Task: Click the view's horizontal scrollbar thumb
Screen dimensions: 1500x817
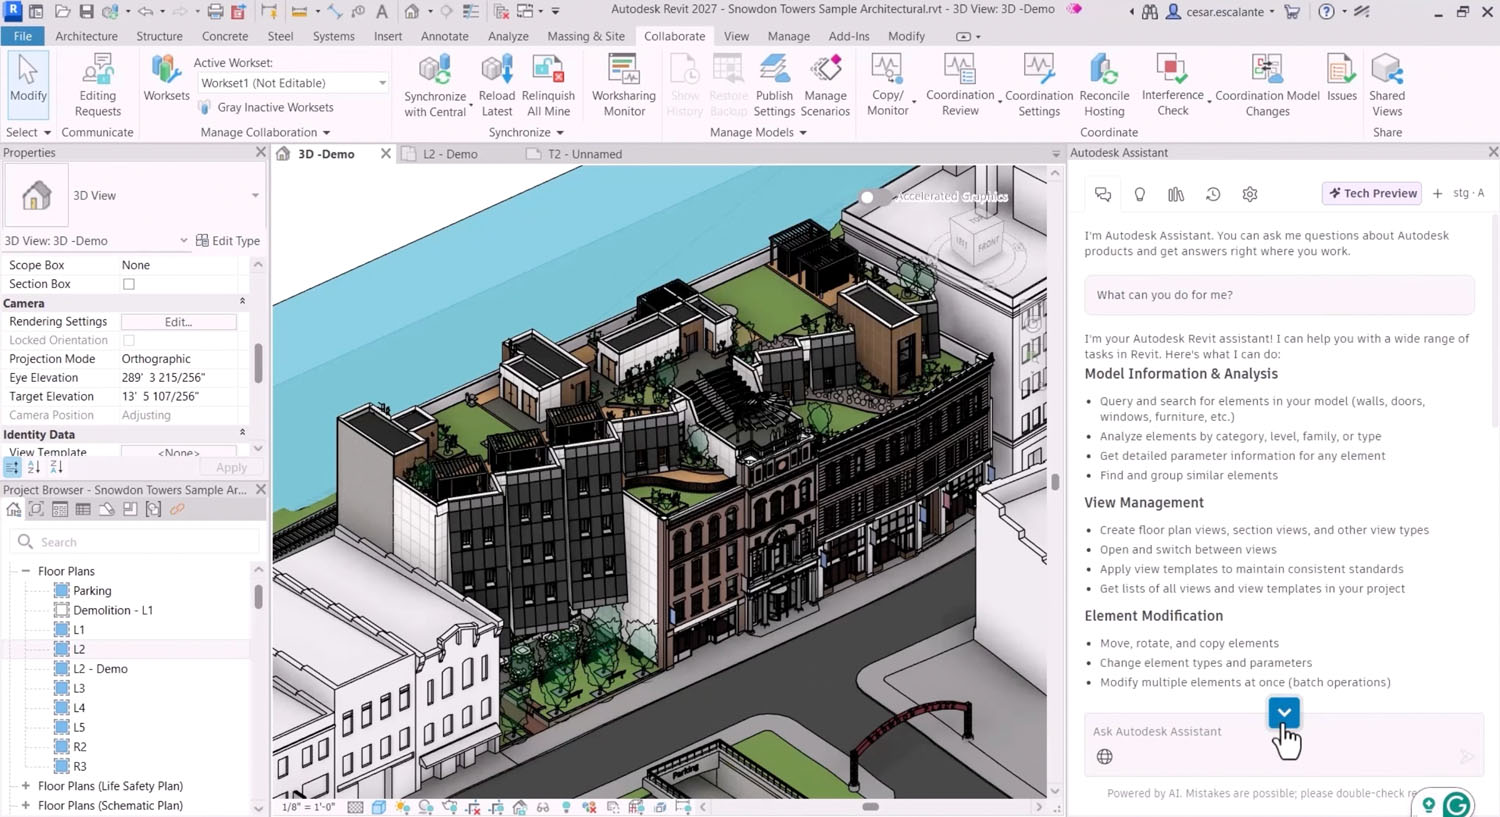Action: pyautogui.click(x=870, y=807)
